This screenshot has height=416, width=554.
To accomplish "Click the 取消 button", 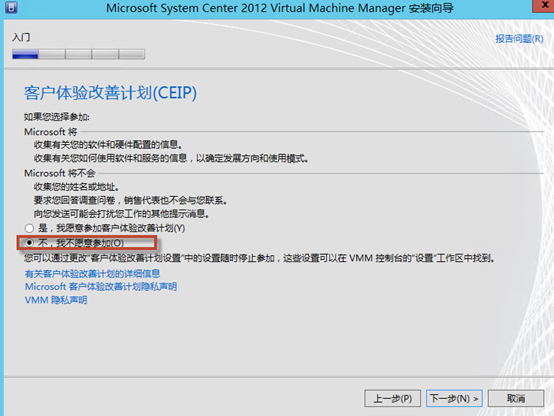I will click(516, 399).
